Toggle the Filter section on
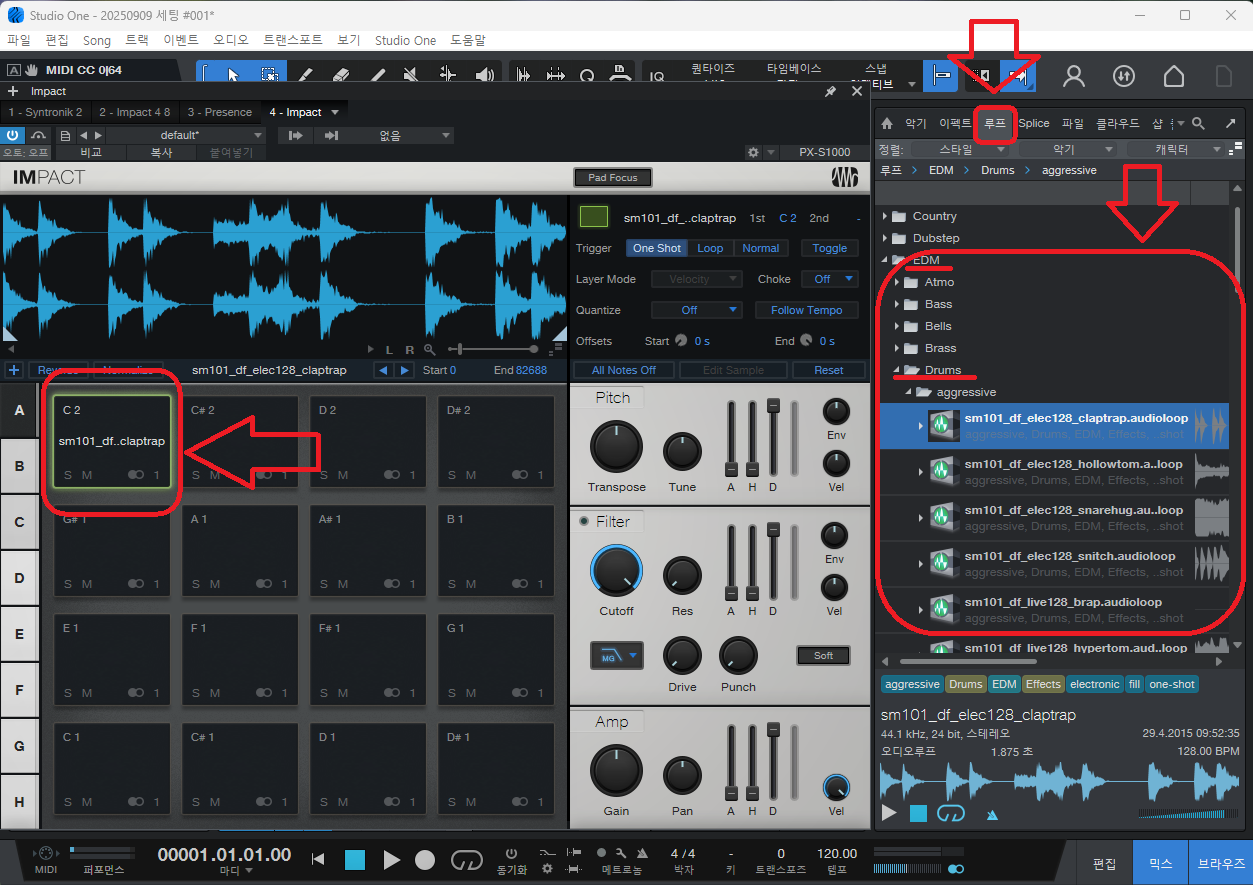This screenshot has width=1253, height=885. [x=583, y=521]
